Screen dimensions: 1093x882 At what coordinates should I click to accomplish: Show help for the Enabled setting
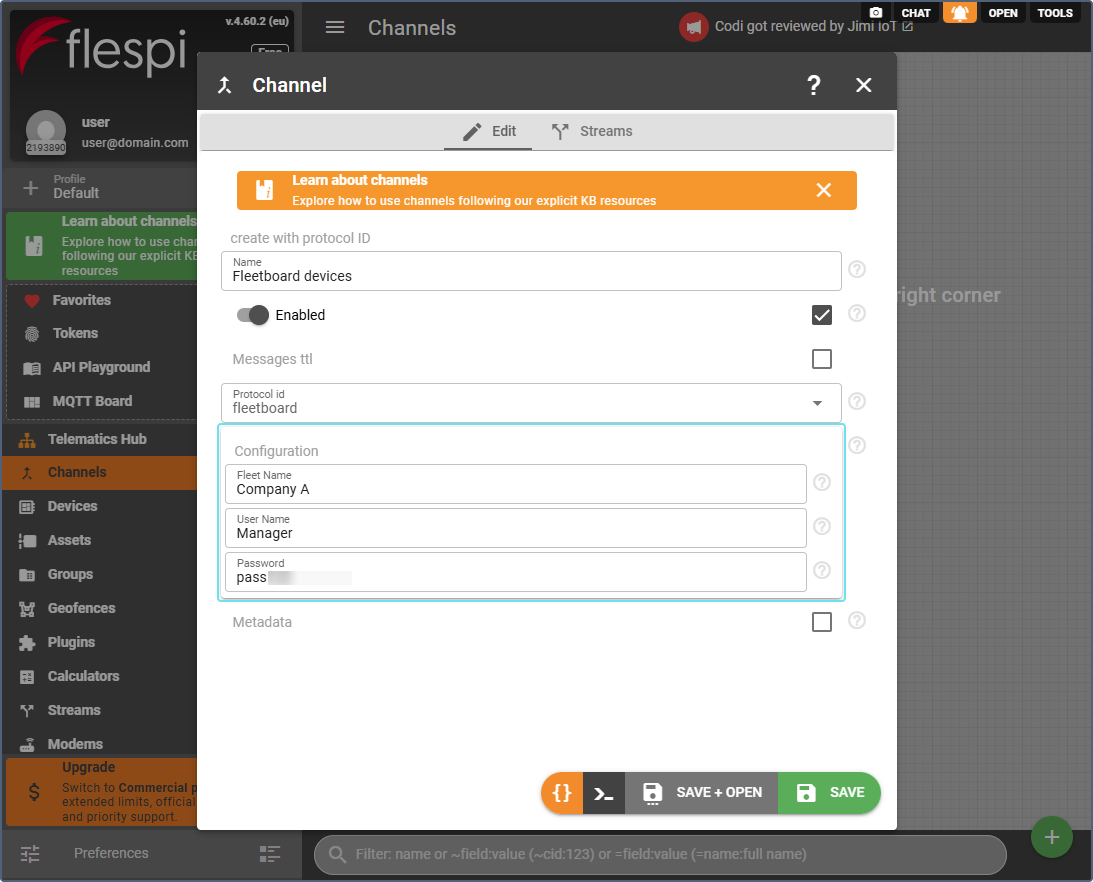[x=857, y=314]
